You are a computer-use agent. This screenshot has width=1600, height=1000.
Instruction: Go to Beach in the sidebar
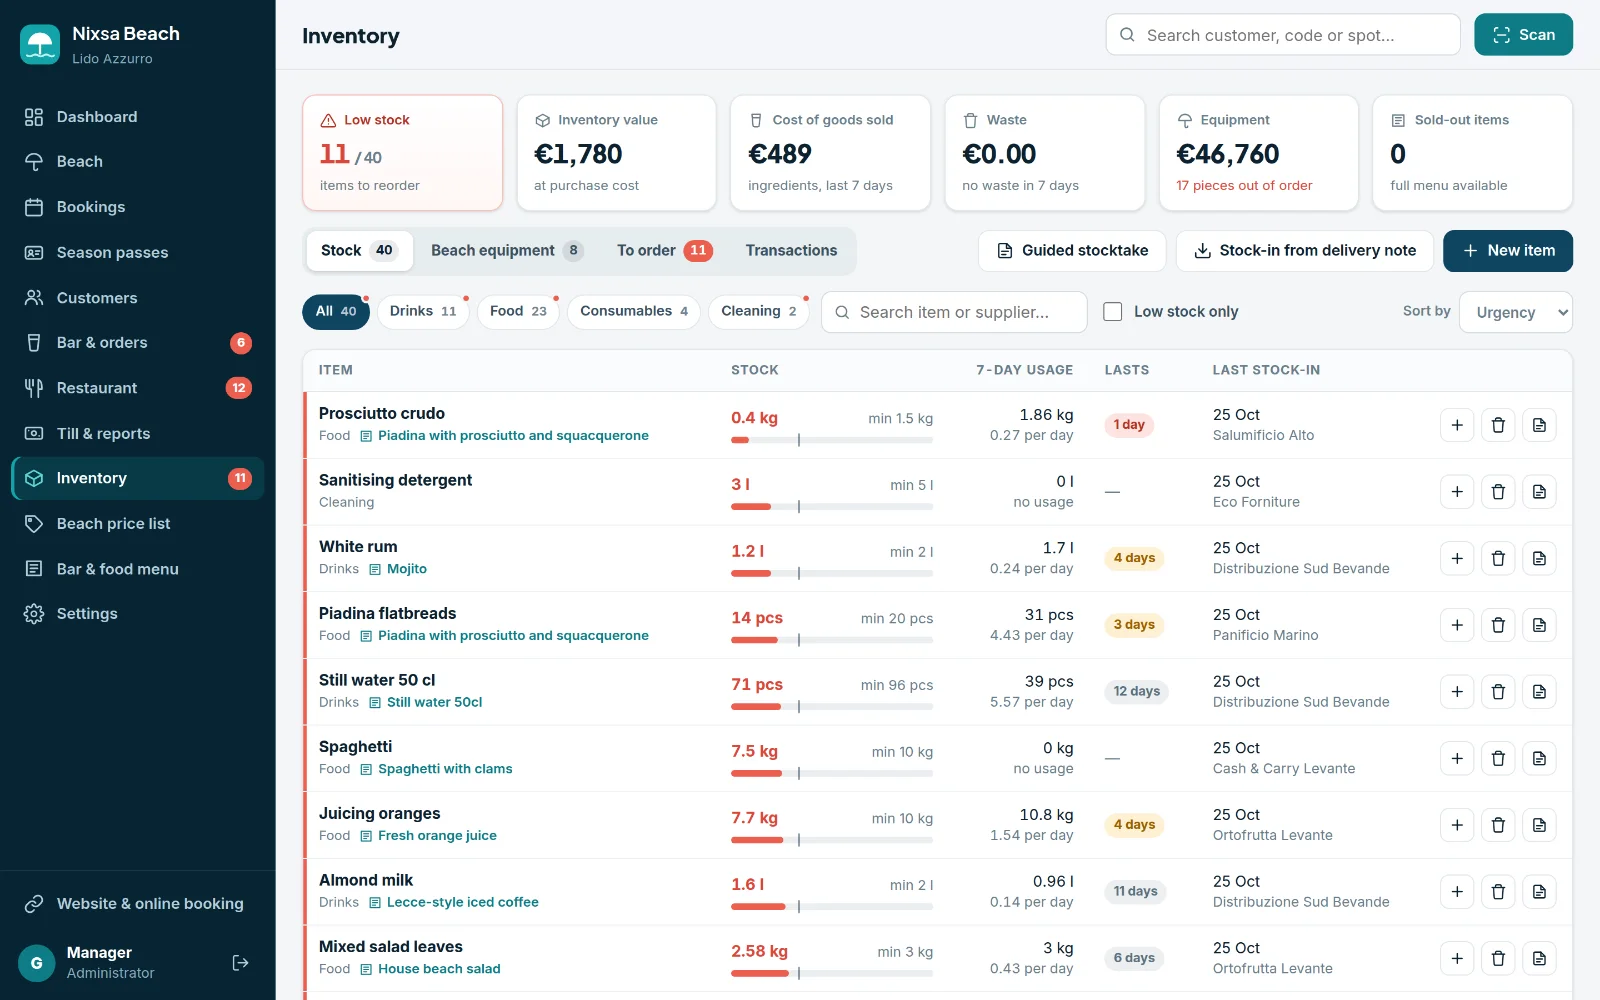point(138,162)
